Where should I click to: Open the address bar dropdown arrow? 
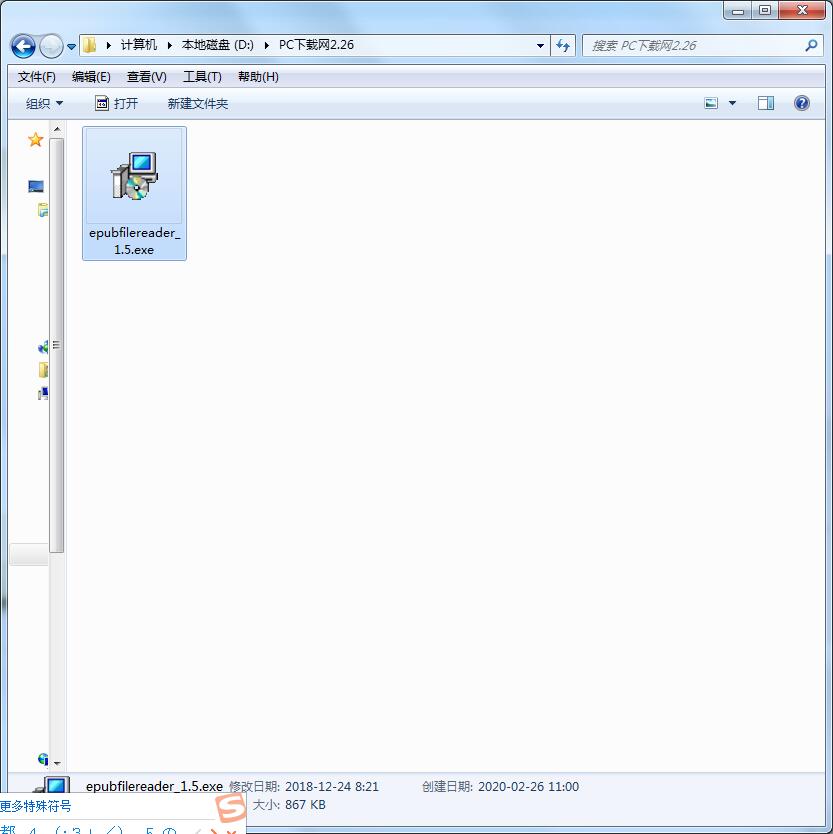click(x=540, y=45)
